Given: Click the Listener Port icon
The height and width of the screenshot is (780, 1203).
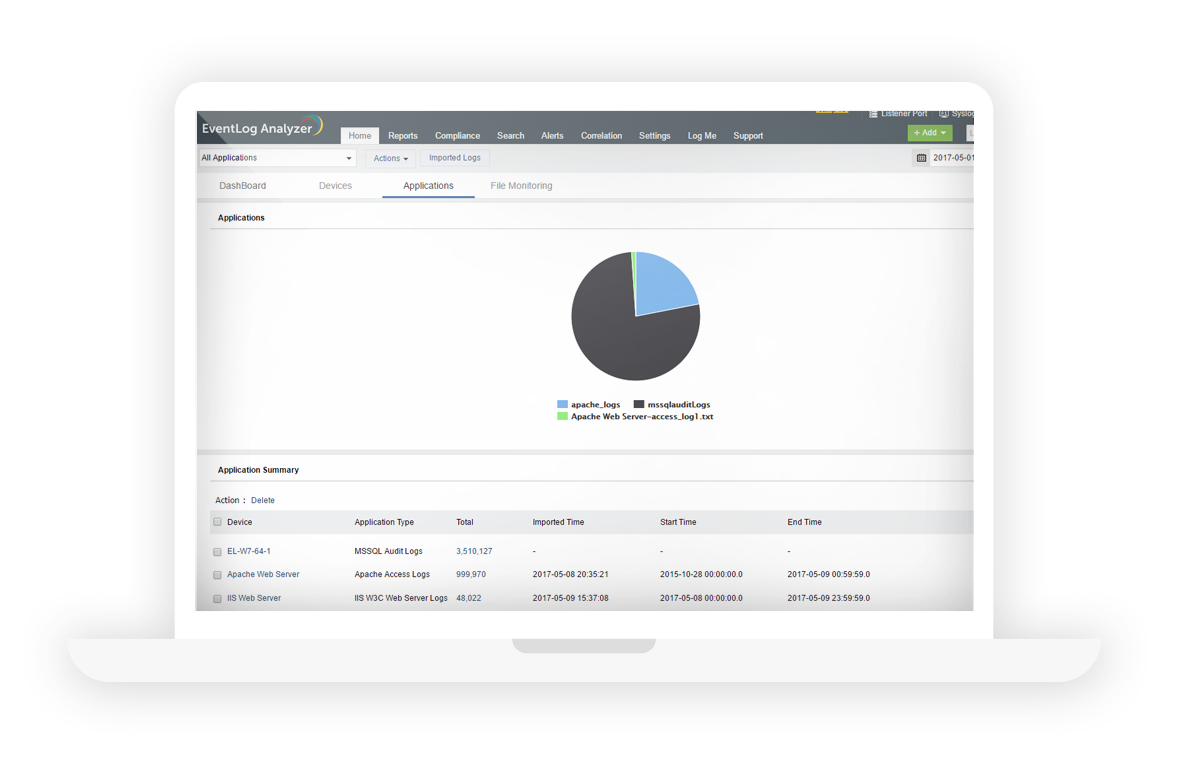Looking at the screenshot, I should pyautogui.click(x=873, y=114).
